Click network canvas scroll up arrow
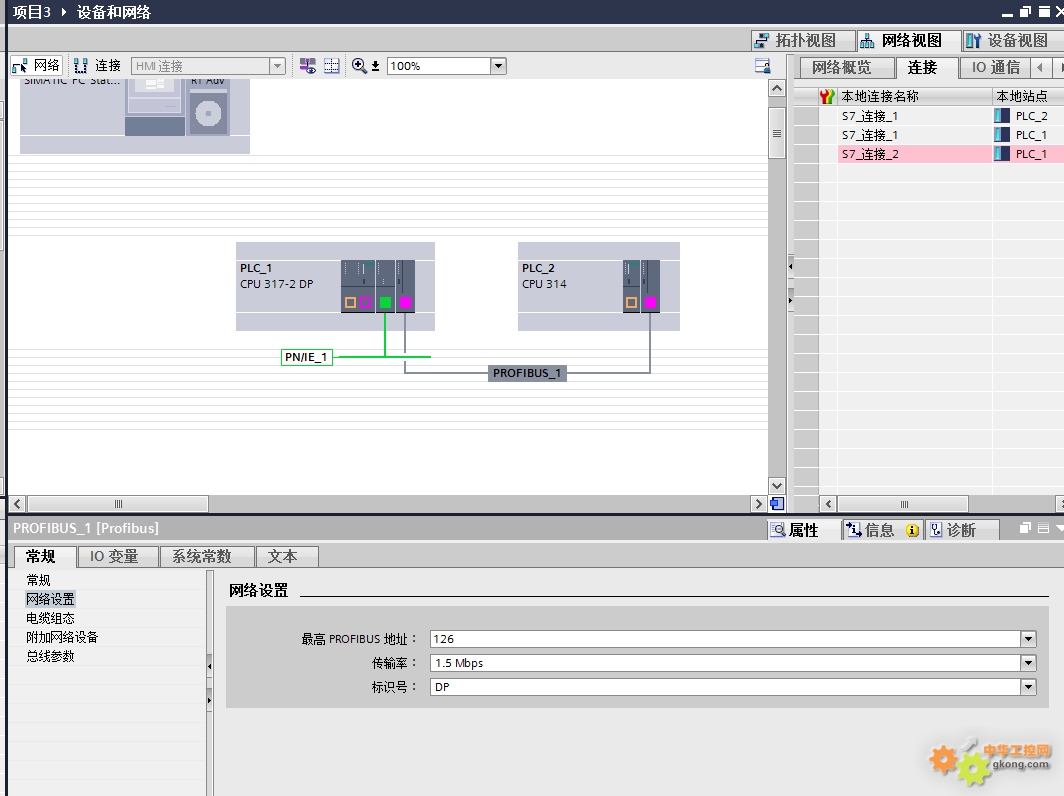This screenshot has width=1064, height=796. point(777,88)
